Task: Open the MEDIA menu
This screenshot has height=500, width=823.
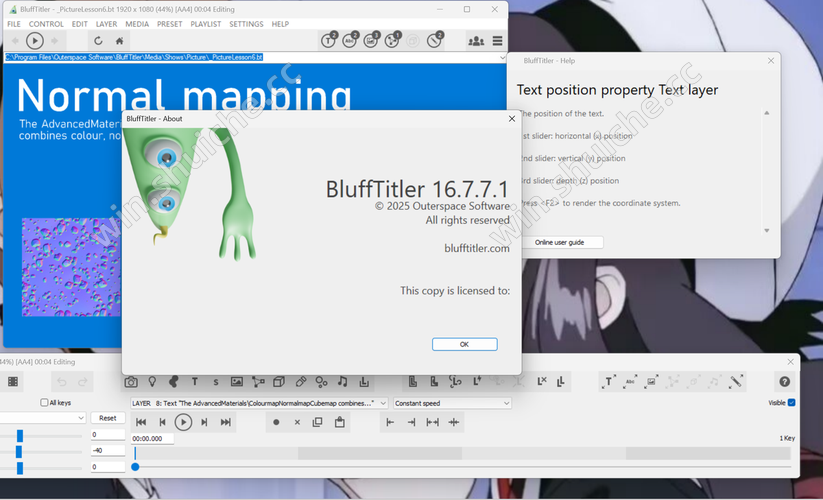Action: point(137,24)
